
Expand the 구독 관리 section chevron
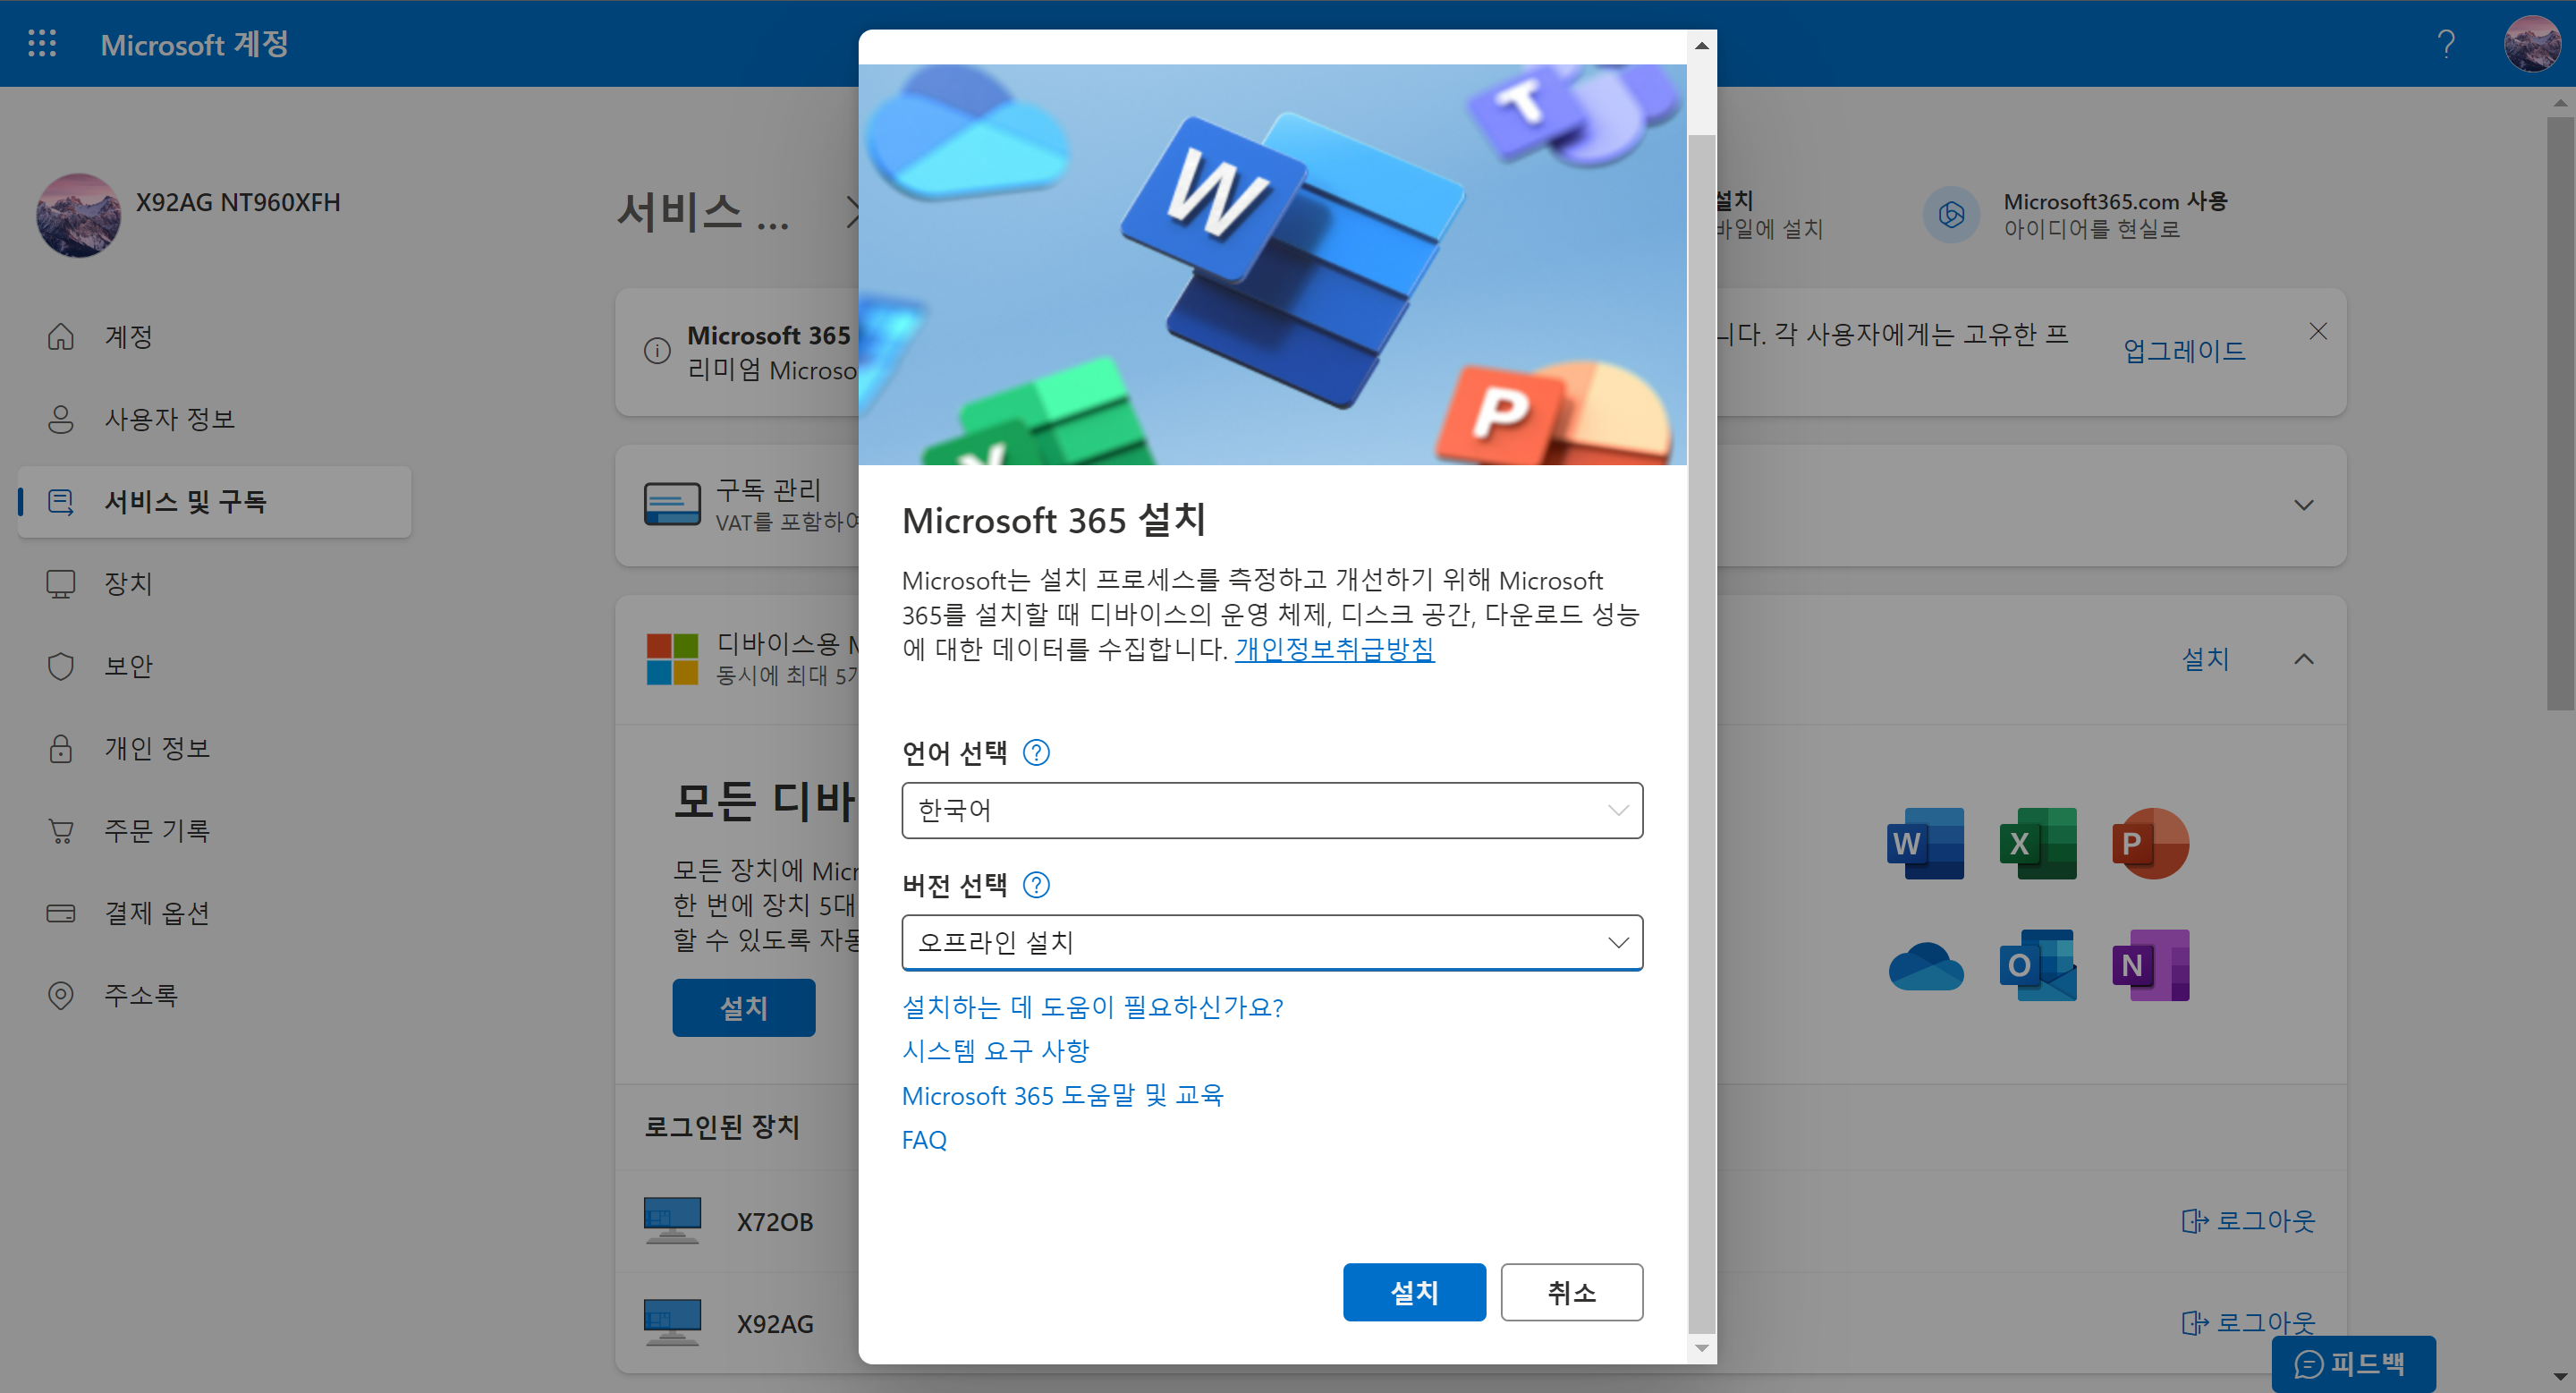(2304, 505)
